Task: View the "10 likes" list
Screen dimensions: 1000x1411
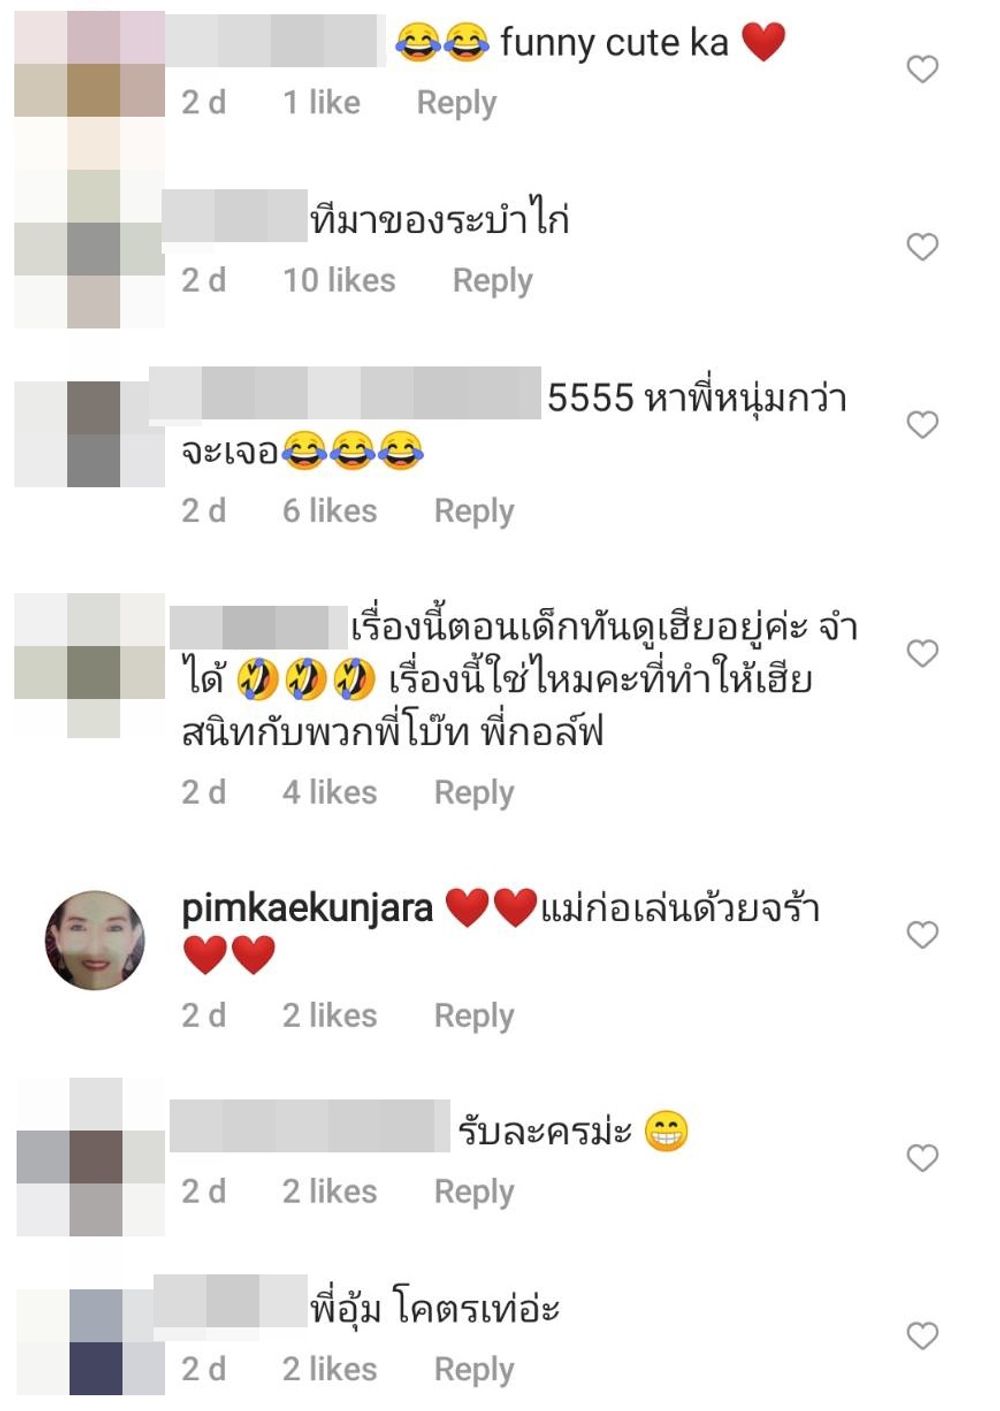Action: click(339, 280)
